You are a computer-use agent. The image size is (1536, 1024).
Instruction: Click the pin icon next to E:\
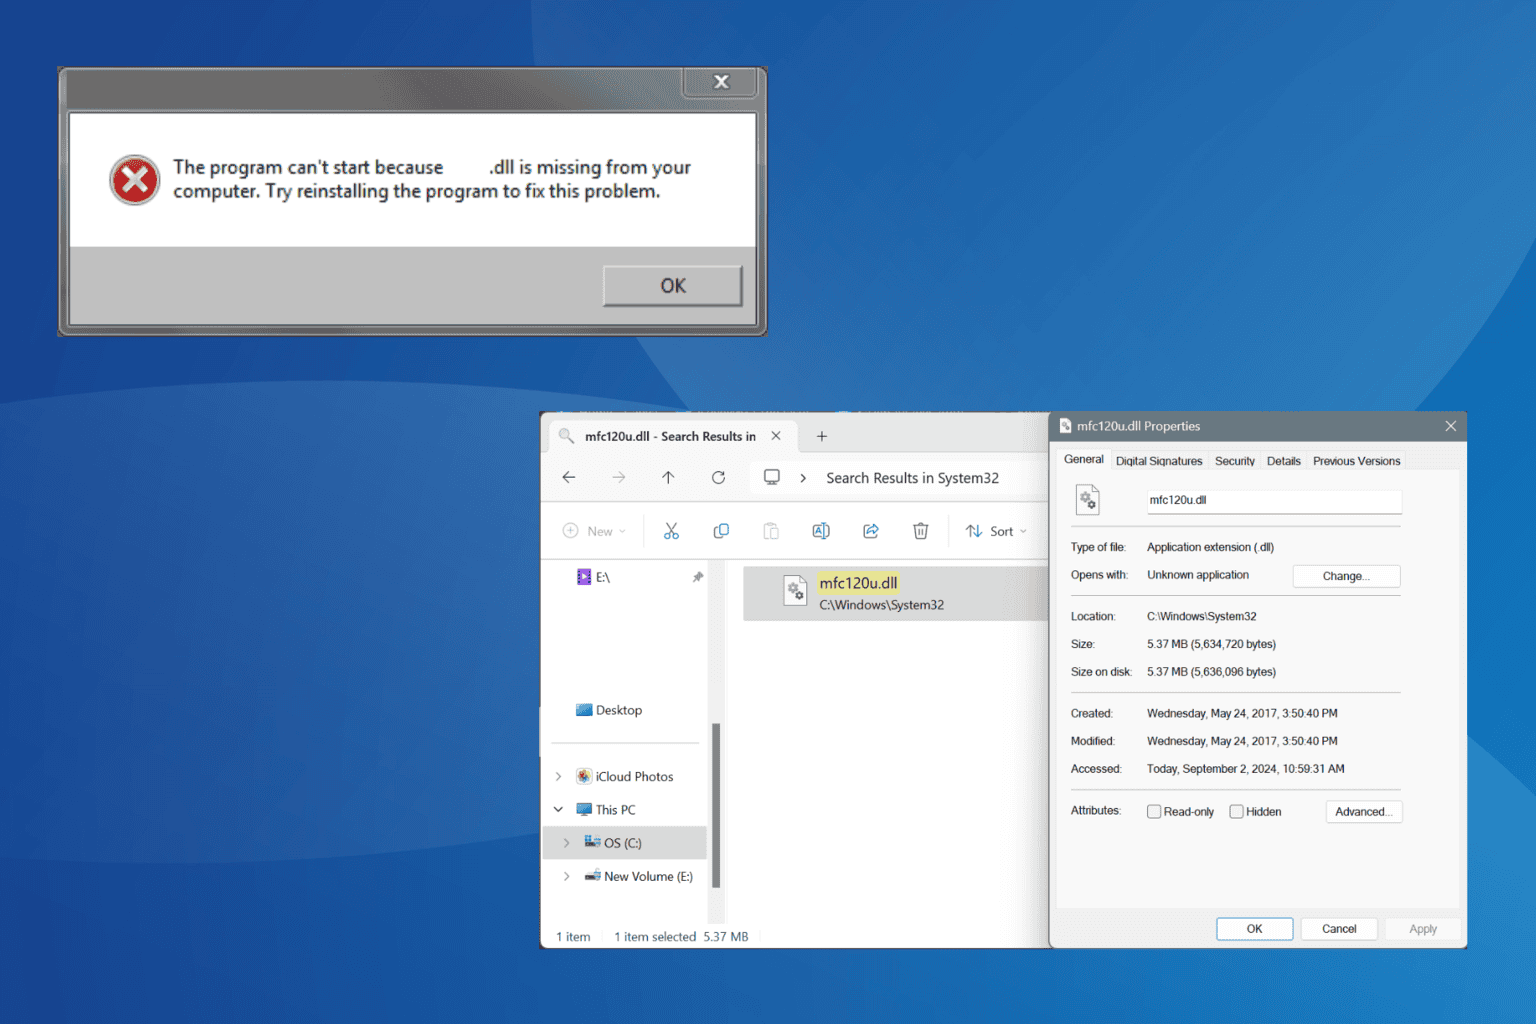(x=698, y=577)
